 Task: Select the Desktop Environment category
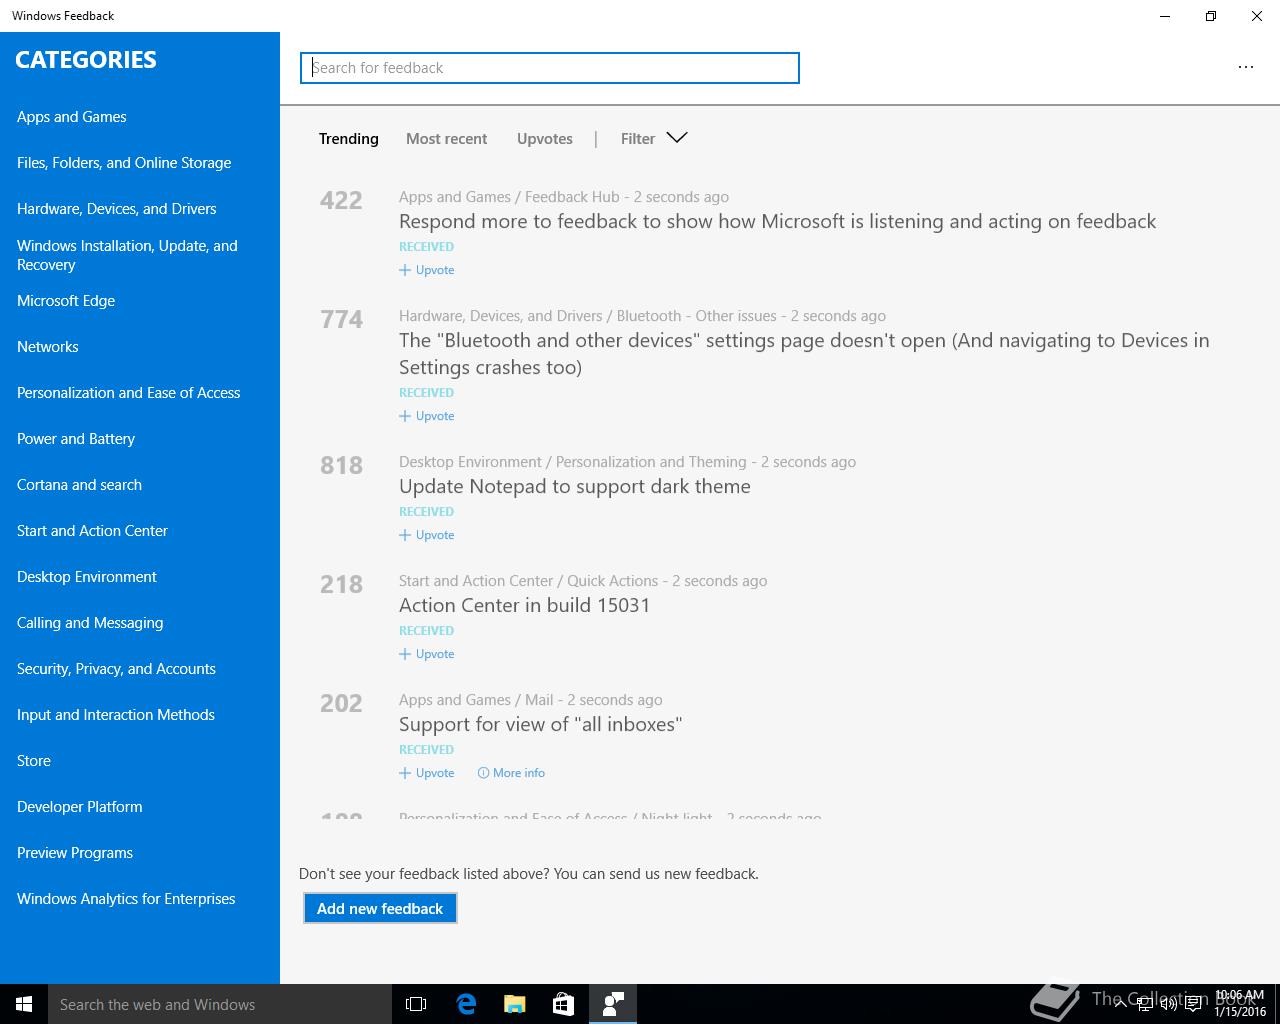(x=87, y=577)
